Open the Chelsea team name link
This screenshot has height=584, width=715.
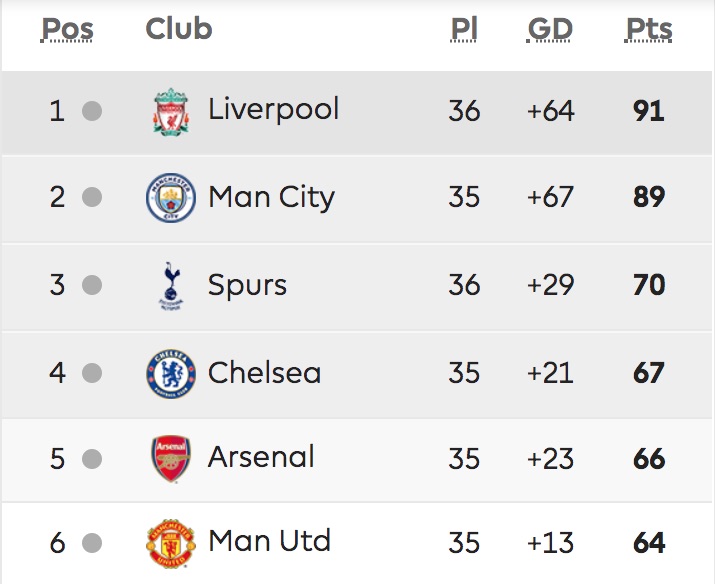264,373
